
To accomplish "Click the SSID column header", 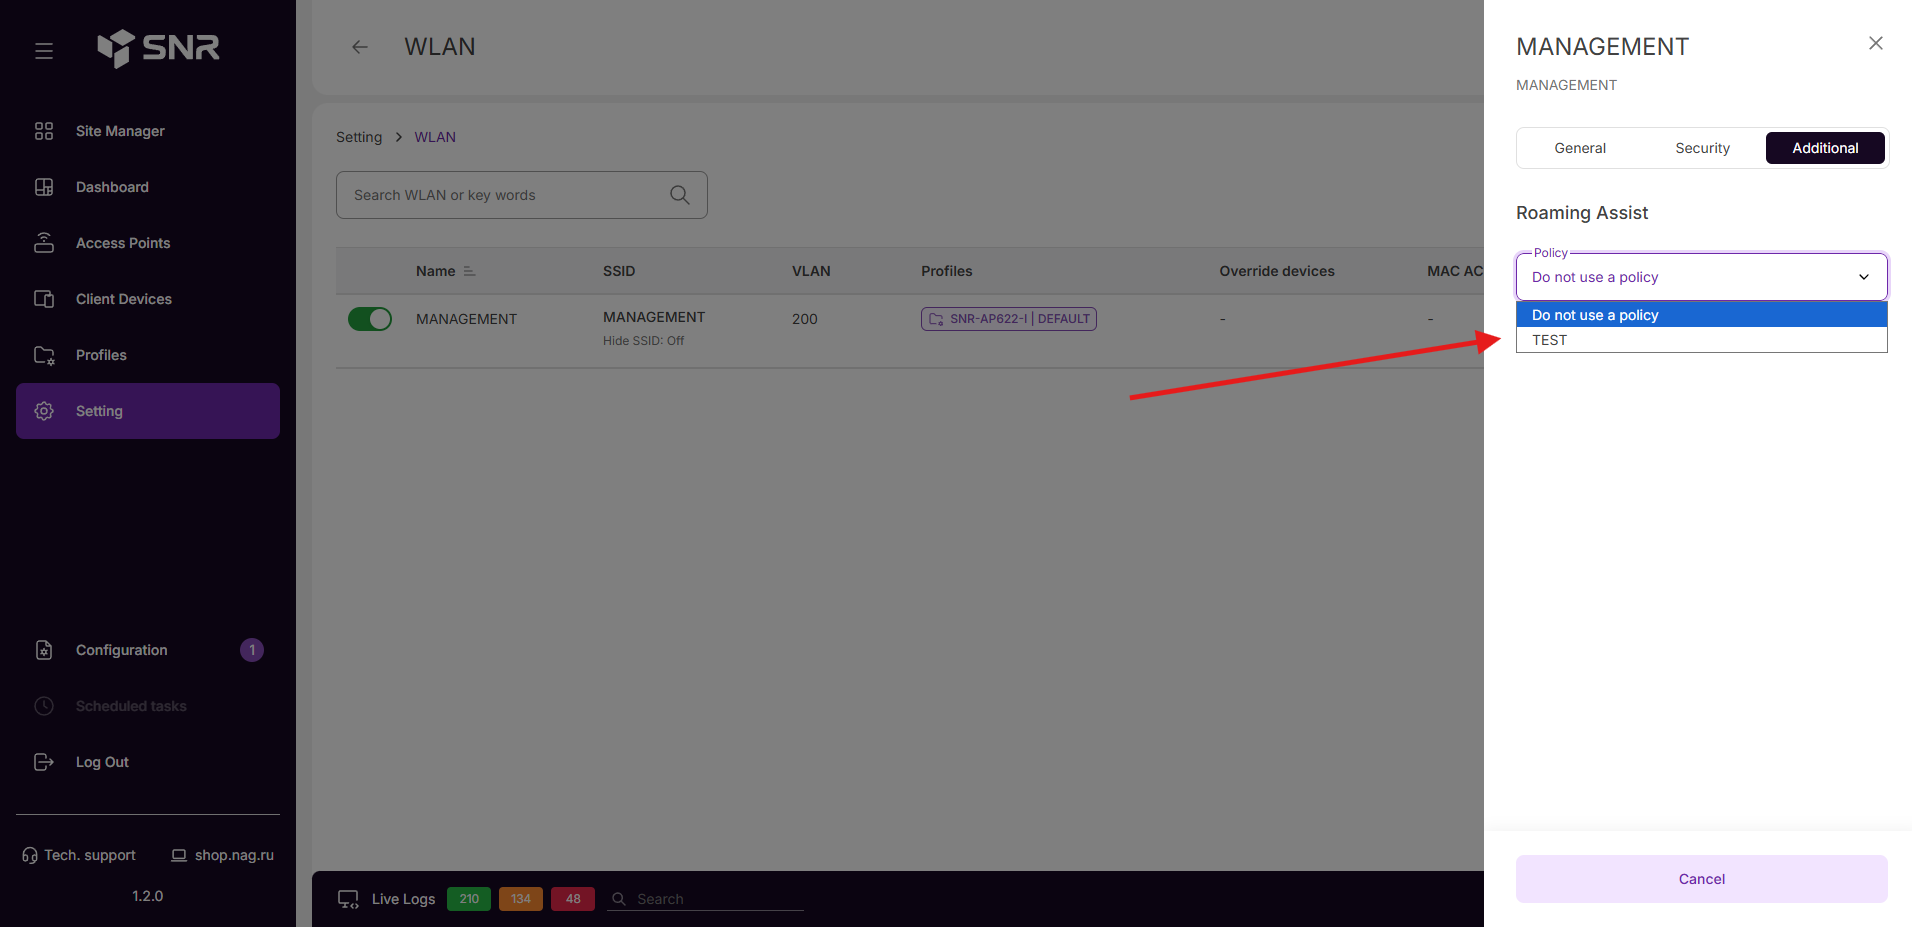I will coord(619,271).
